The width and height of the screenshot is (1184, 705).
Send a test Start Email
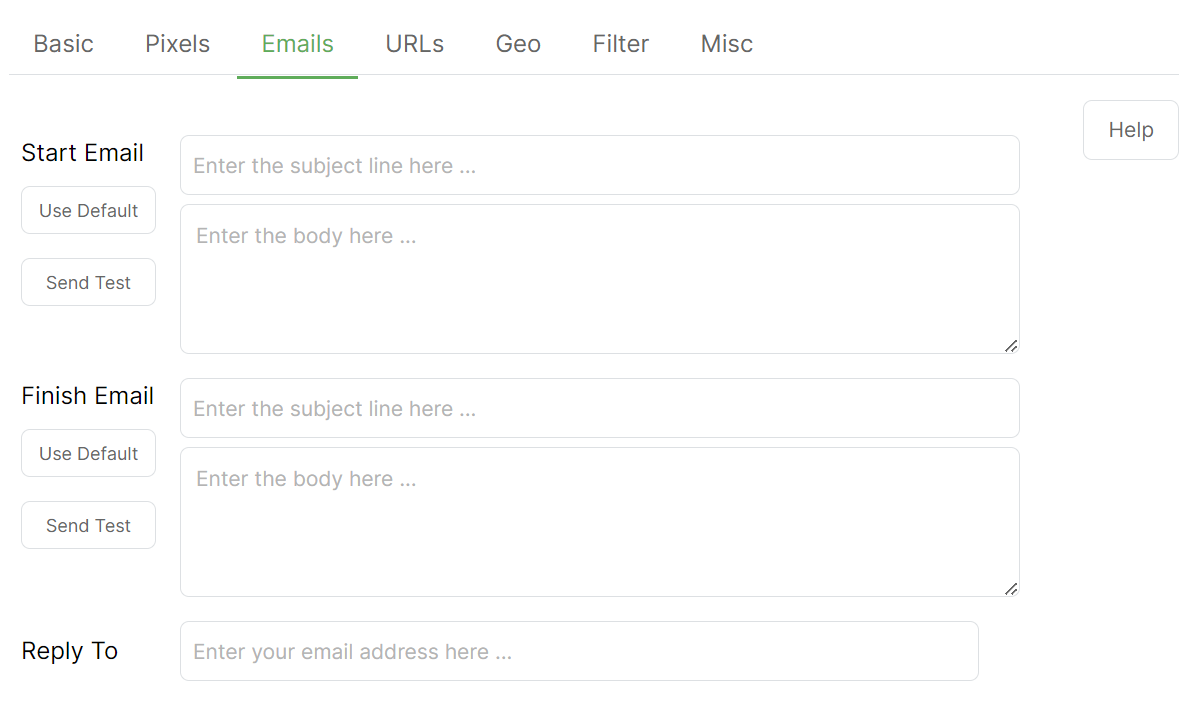[88, 282]
